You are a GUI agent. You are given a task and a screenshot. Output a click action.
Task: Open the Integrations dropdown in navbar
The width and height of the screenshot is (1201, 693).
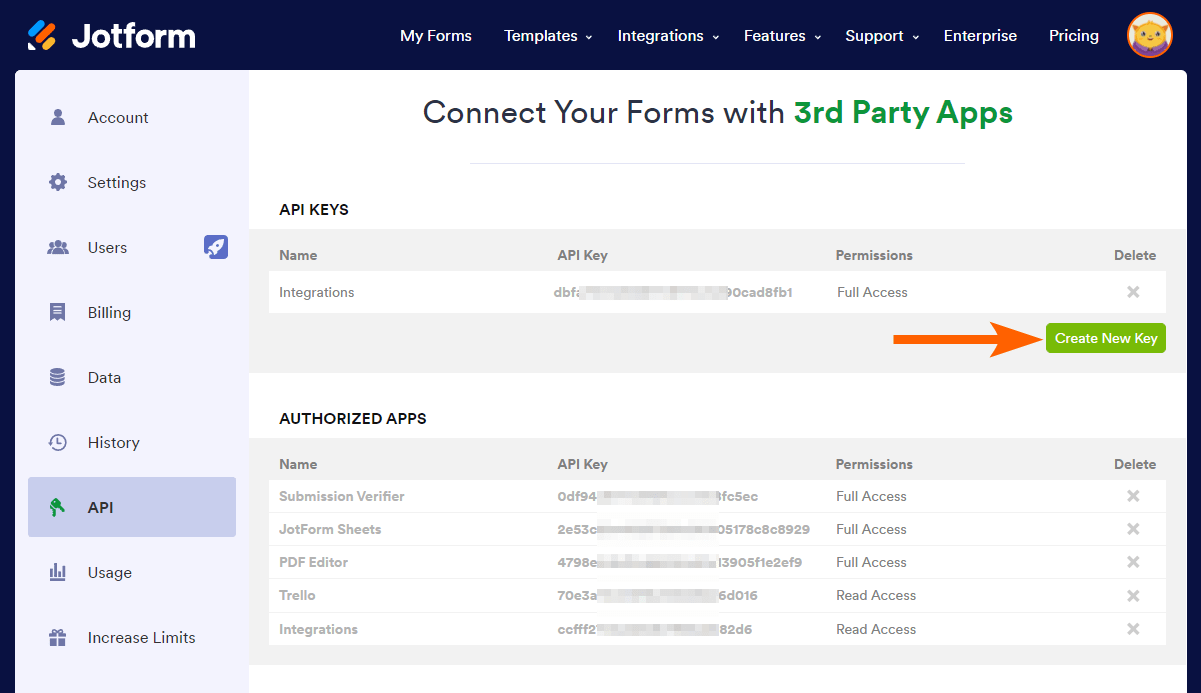point(668,36)
